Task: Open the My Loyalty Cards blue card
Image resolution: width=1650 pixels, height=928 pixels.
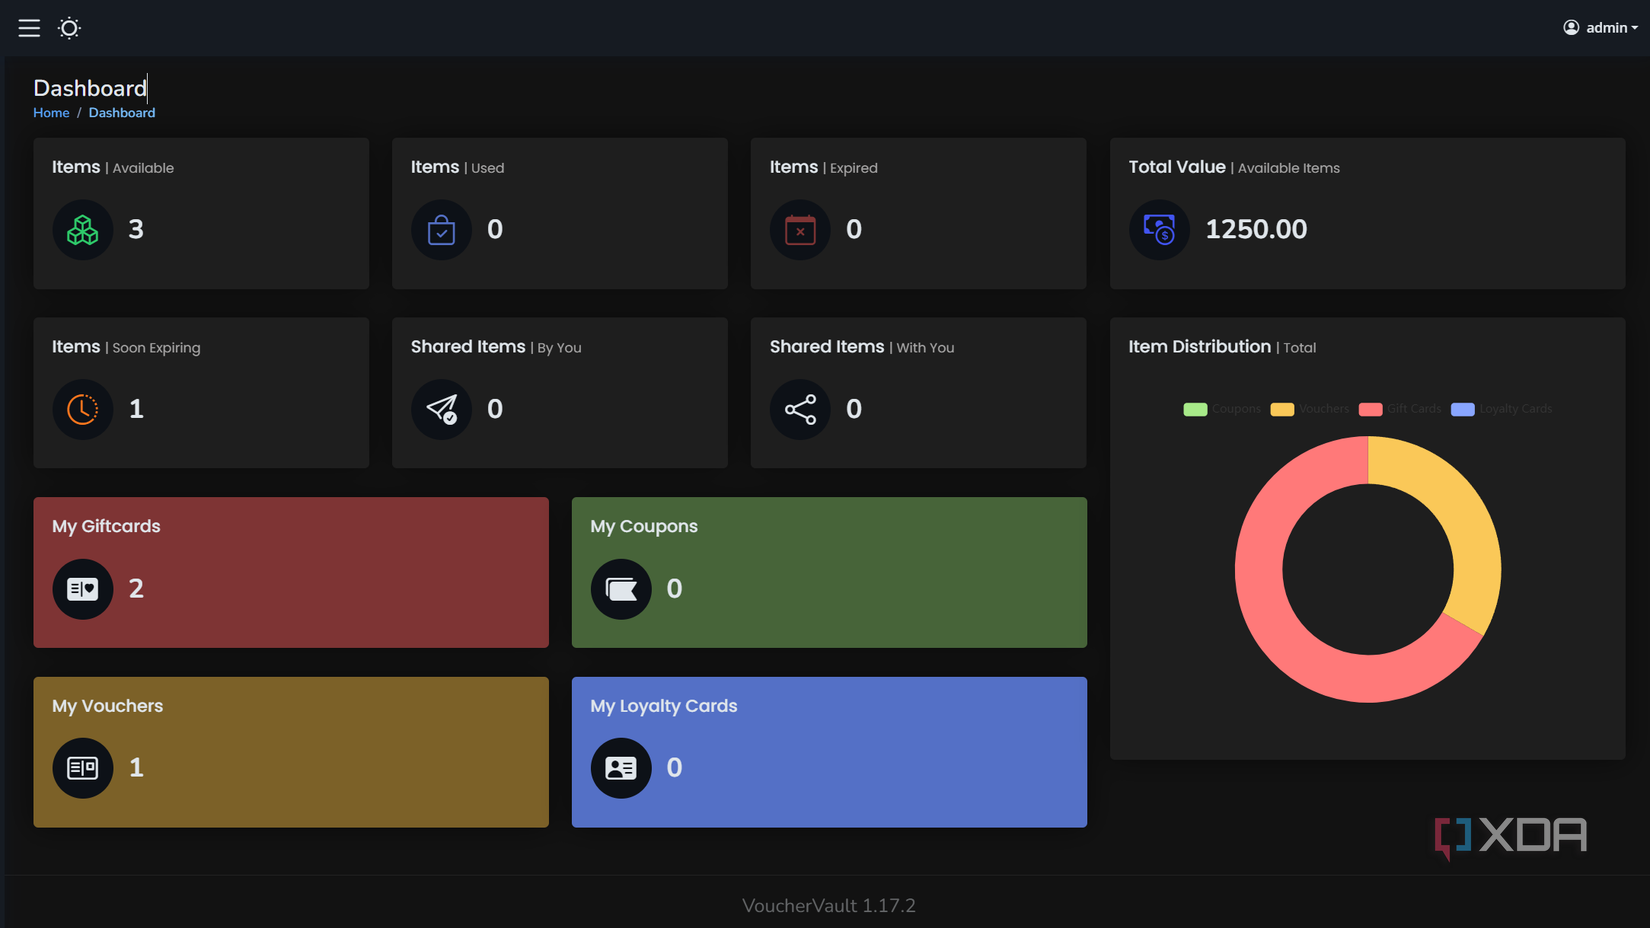Action: coord(829,752)
